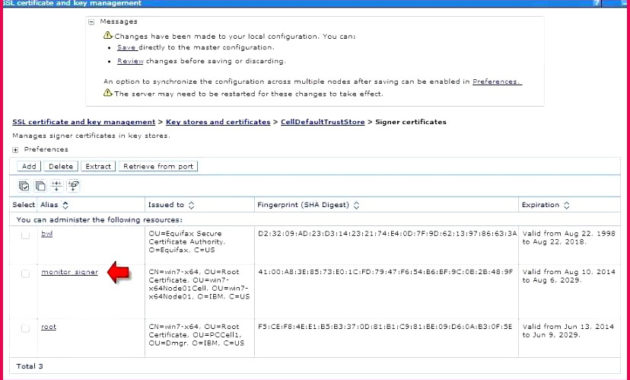630x380 pixels.
Task: Sort by Issued to column arrows
Action: 191,205
